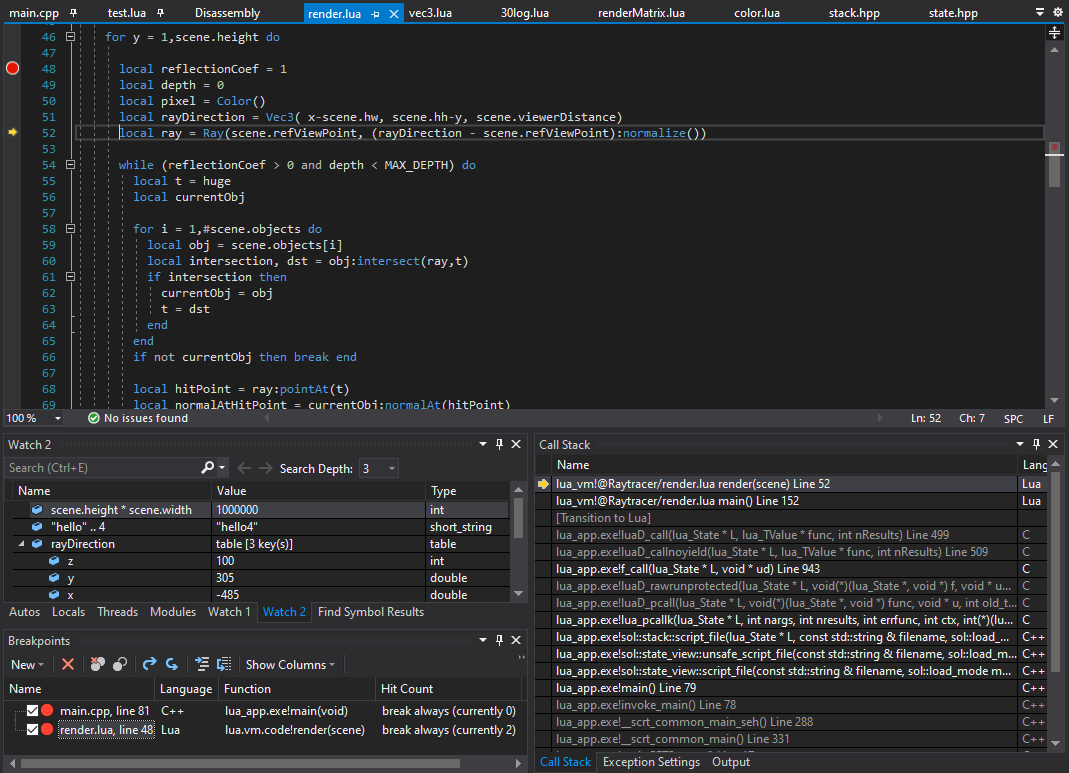Delete the selected breakpoint with the red X
Screen dimensions: 1069x773
(x=68, y=664)
